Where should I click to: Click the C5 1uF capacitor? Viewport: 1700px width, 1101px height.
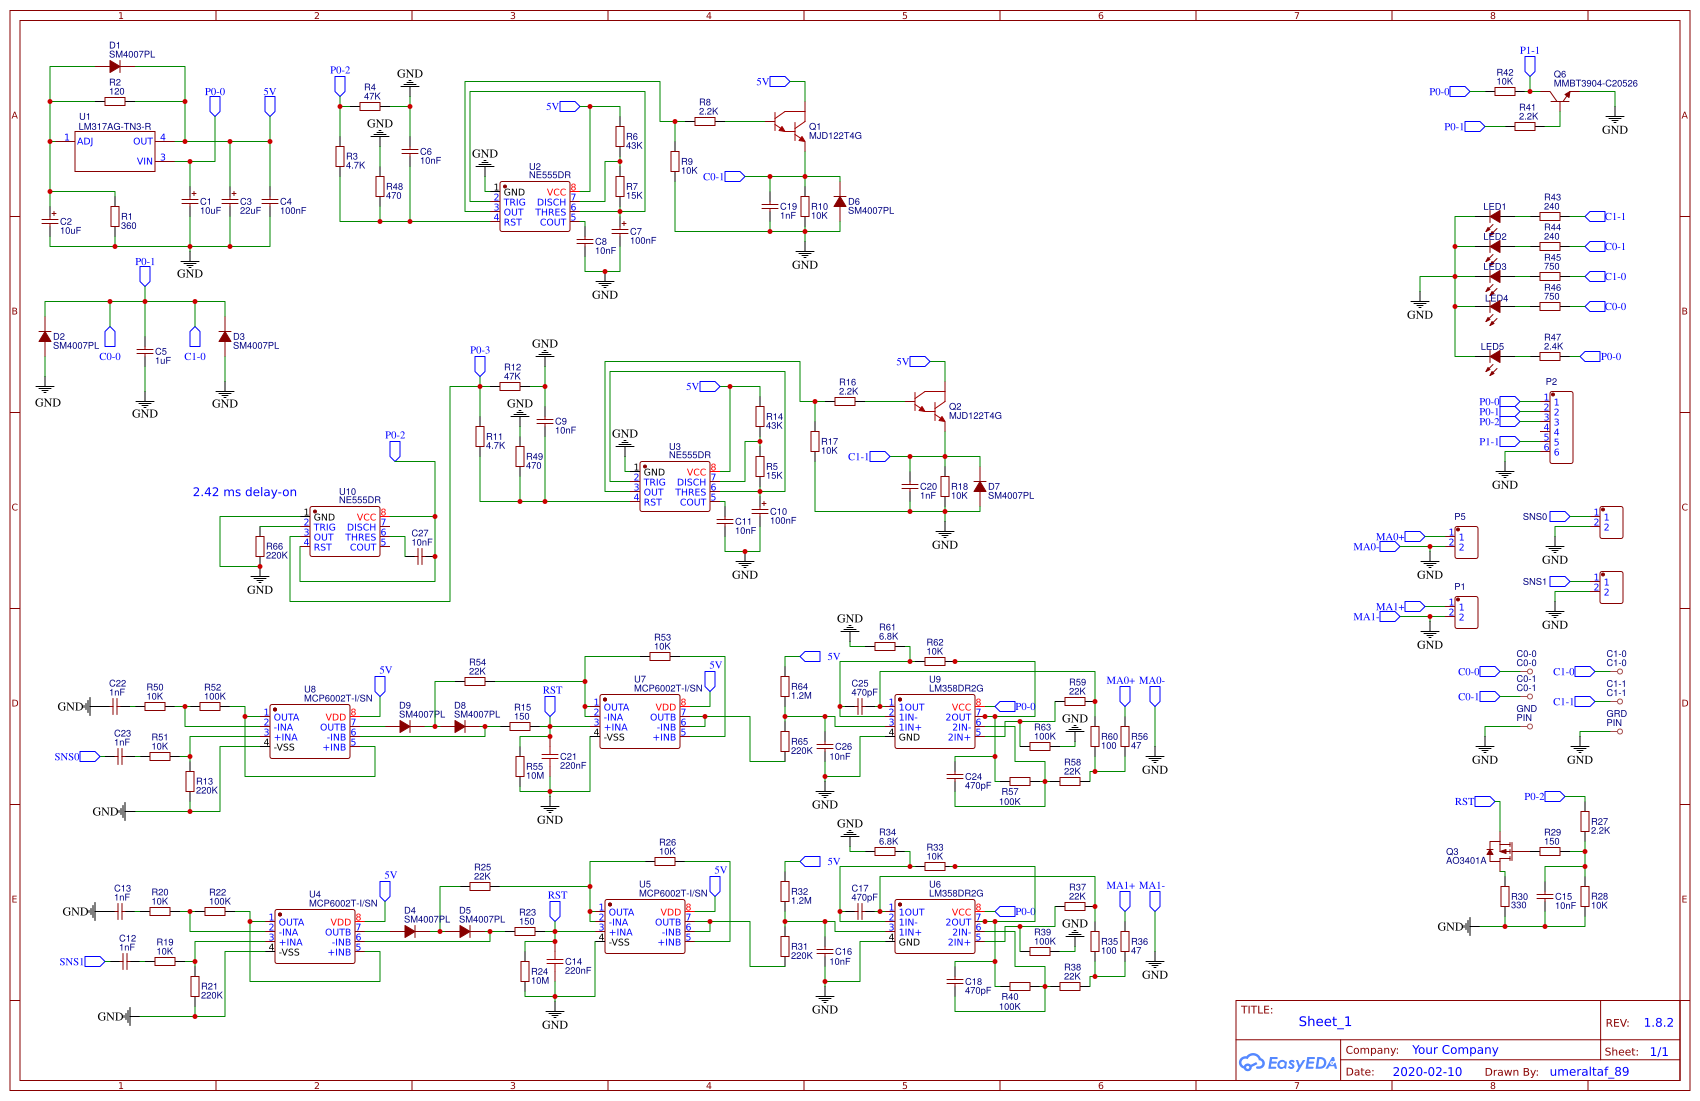tap(145, 352)
